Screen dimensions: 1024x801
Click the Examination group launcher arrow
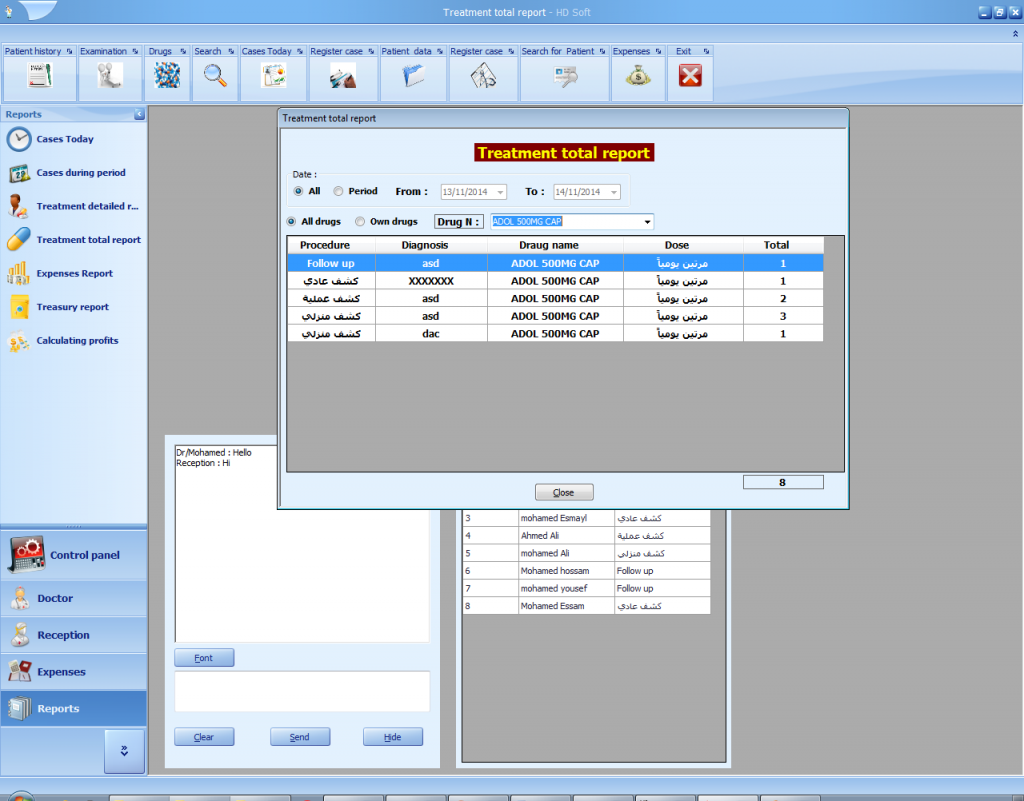[135, 51]
